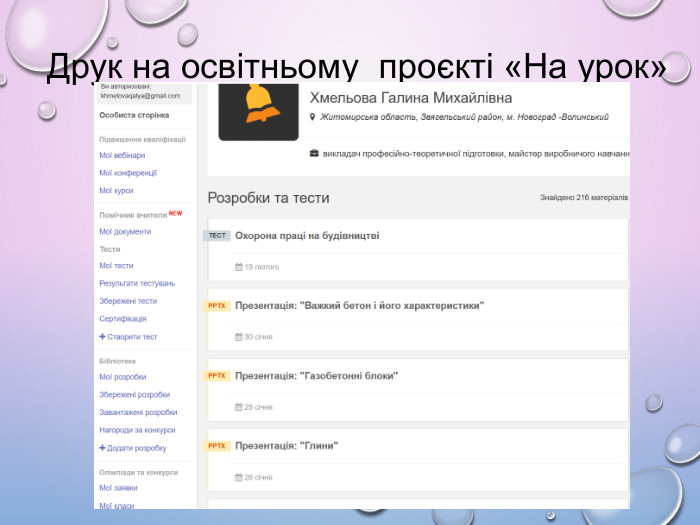The image size is (700, 525).
Task: Click the plus icon beside Створити тест
Action: point(102,337)
